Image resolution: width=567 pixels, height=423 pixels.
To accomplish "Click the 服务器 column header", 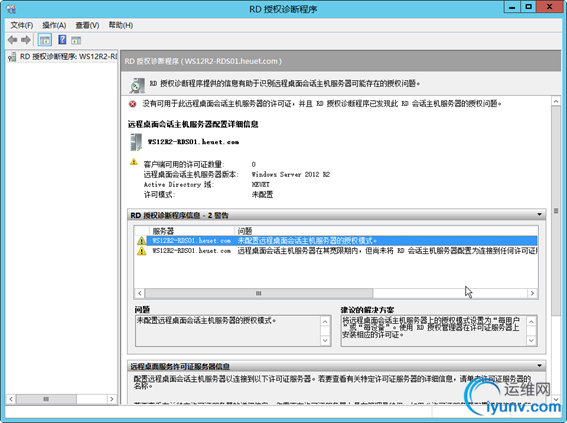I will pos(192,231).
